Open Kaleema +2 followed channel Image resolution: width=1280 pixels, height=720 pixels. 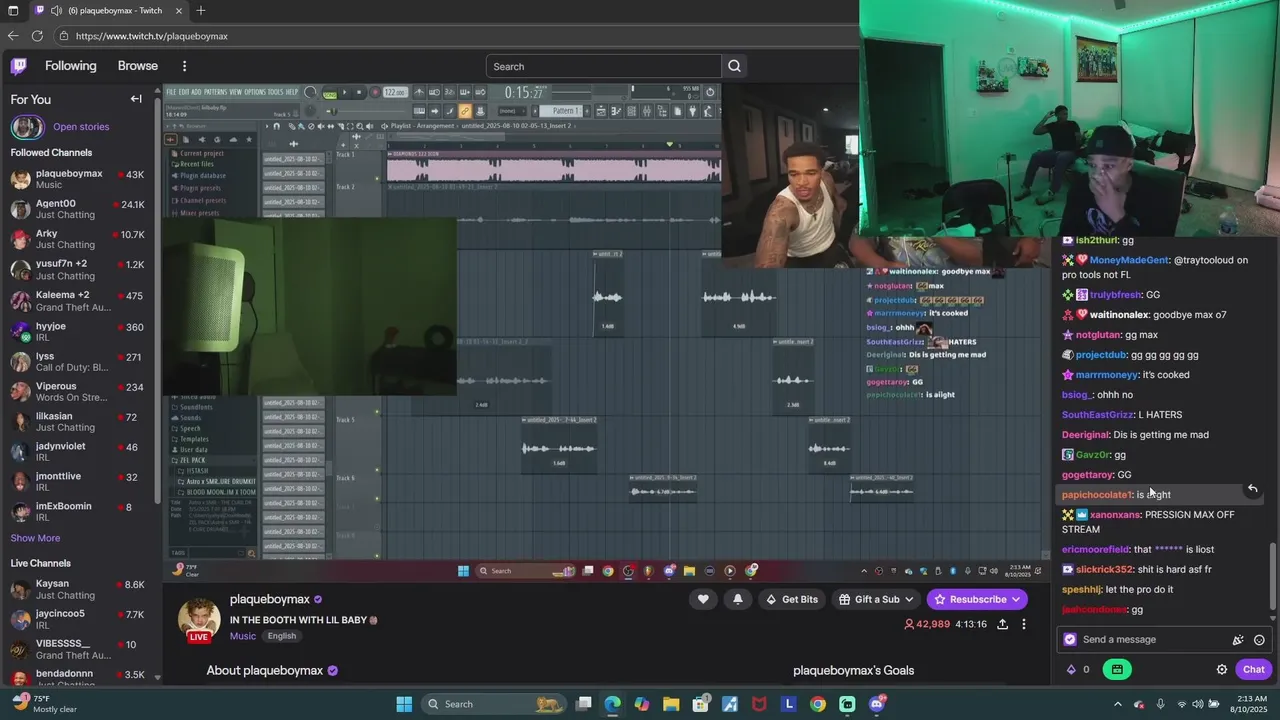click(78, 300)
